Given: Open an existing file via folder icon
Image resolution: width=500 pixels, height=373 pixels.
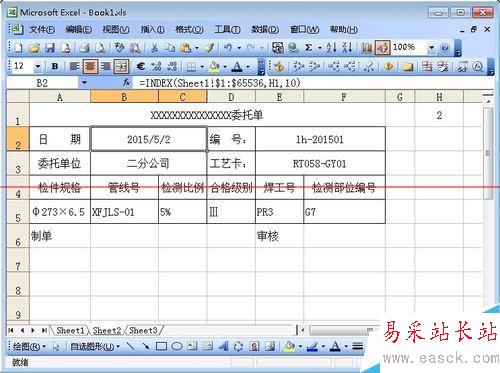Looking at the screenshot, I should [x=34, y=48].
